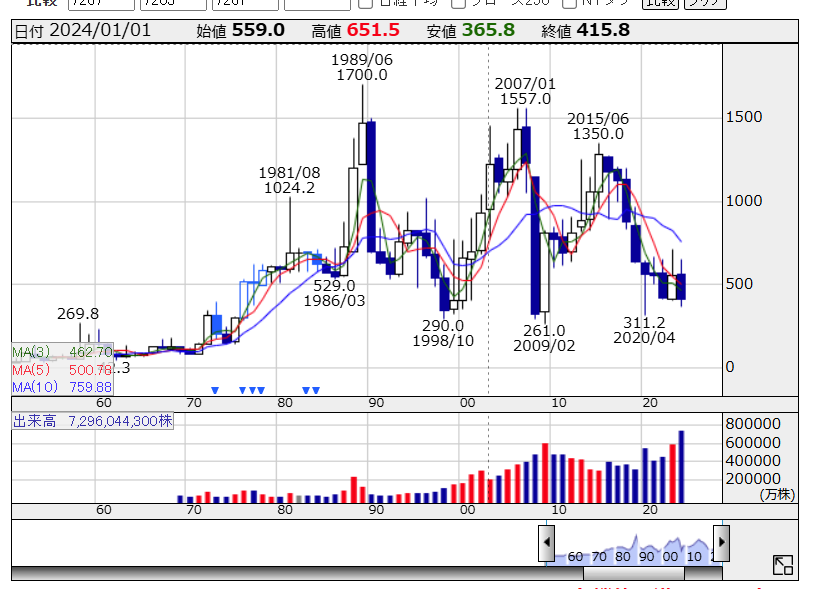This screenshot has height=589, width=821.
Task: Click the MA(10) 759.88 legend entry
Action: pyautogui.click(x=62, y=387)
